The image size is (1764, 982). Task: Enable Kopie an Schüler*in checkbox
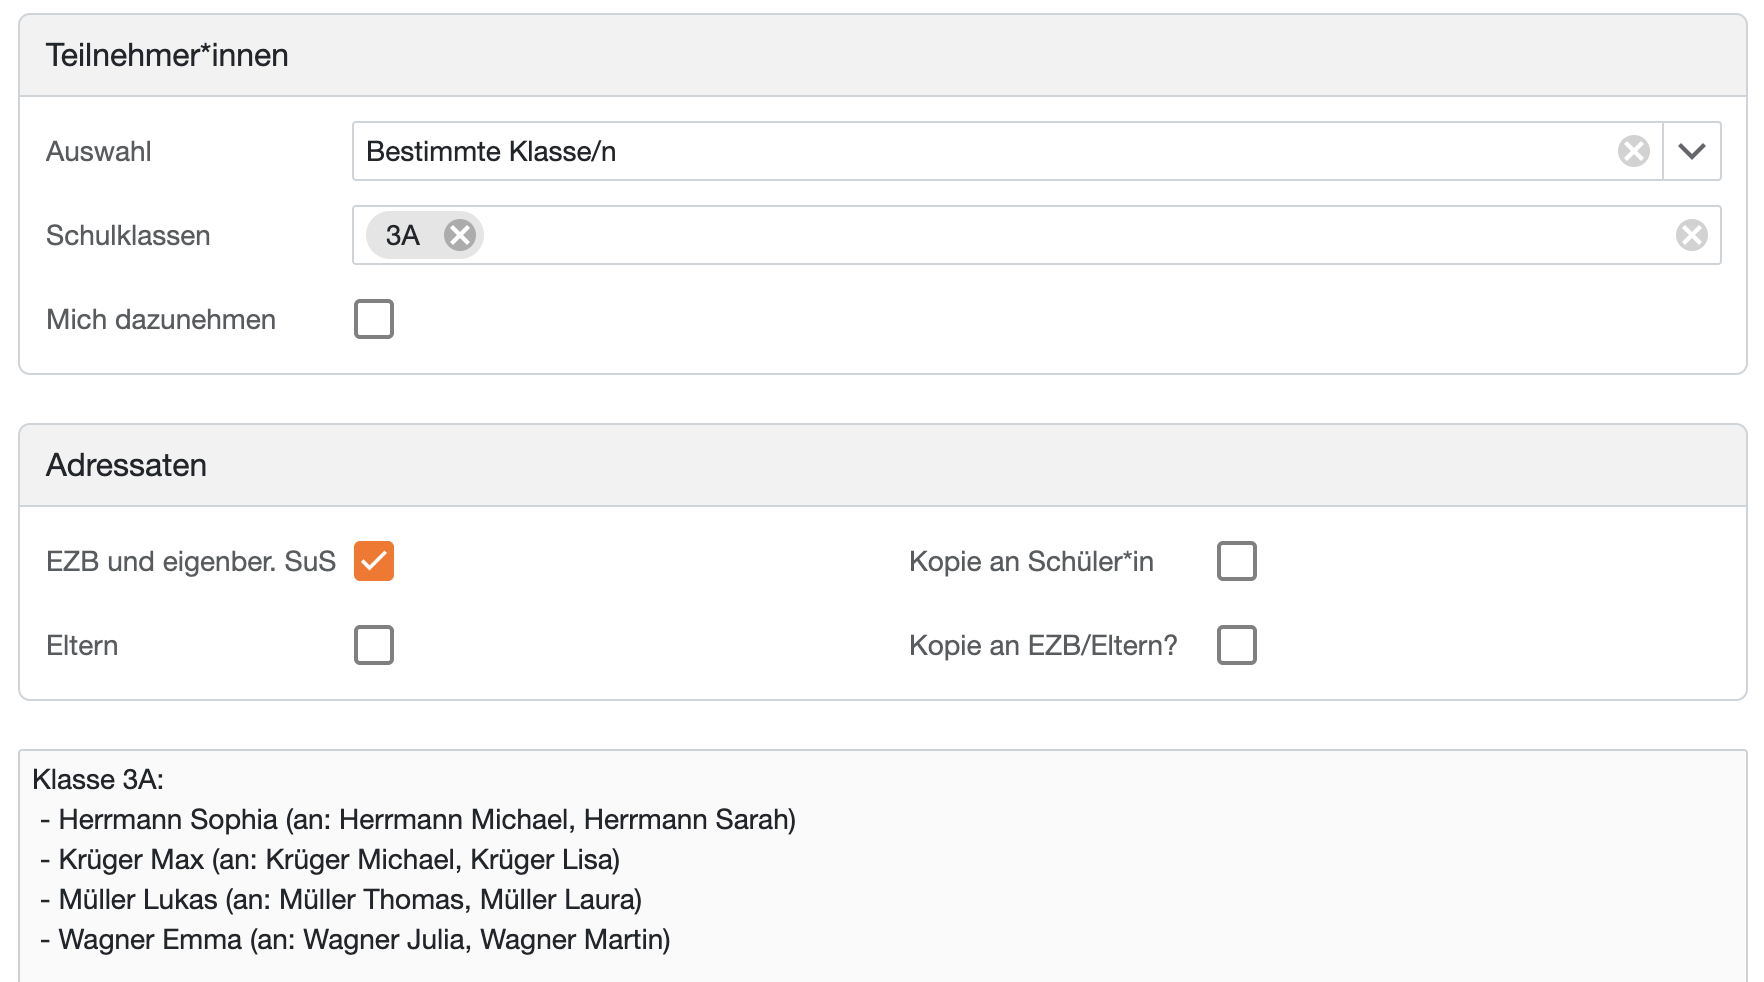(x=1236, y=561)
